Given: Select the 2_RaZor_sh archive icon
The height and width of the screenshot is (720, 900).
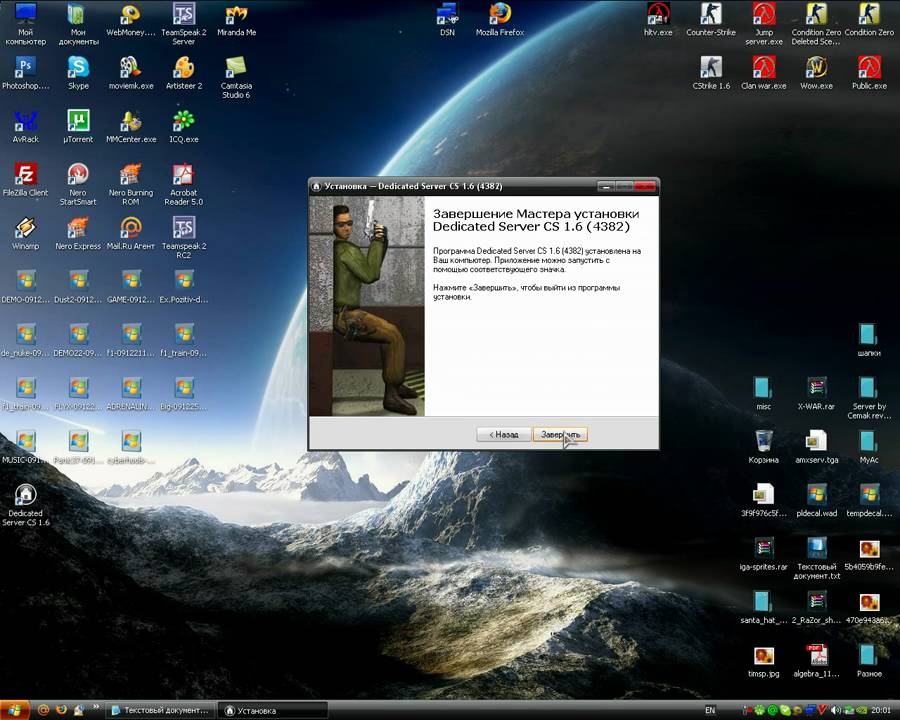Looking at the screenshot, I should pos(816,607).
